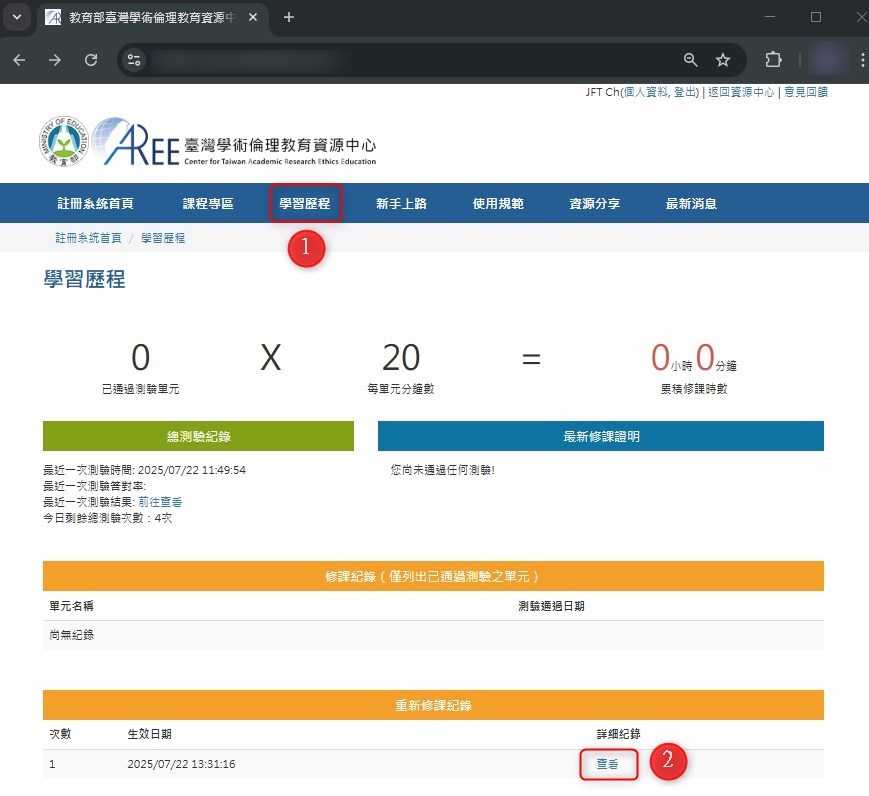Click the 生效日期 column header

click(149, 734)
